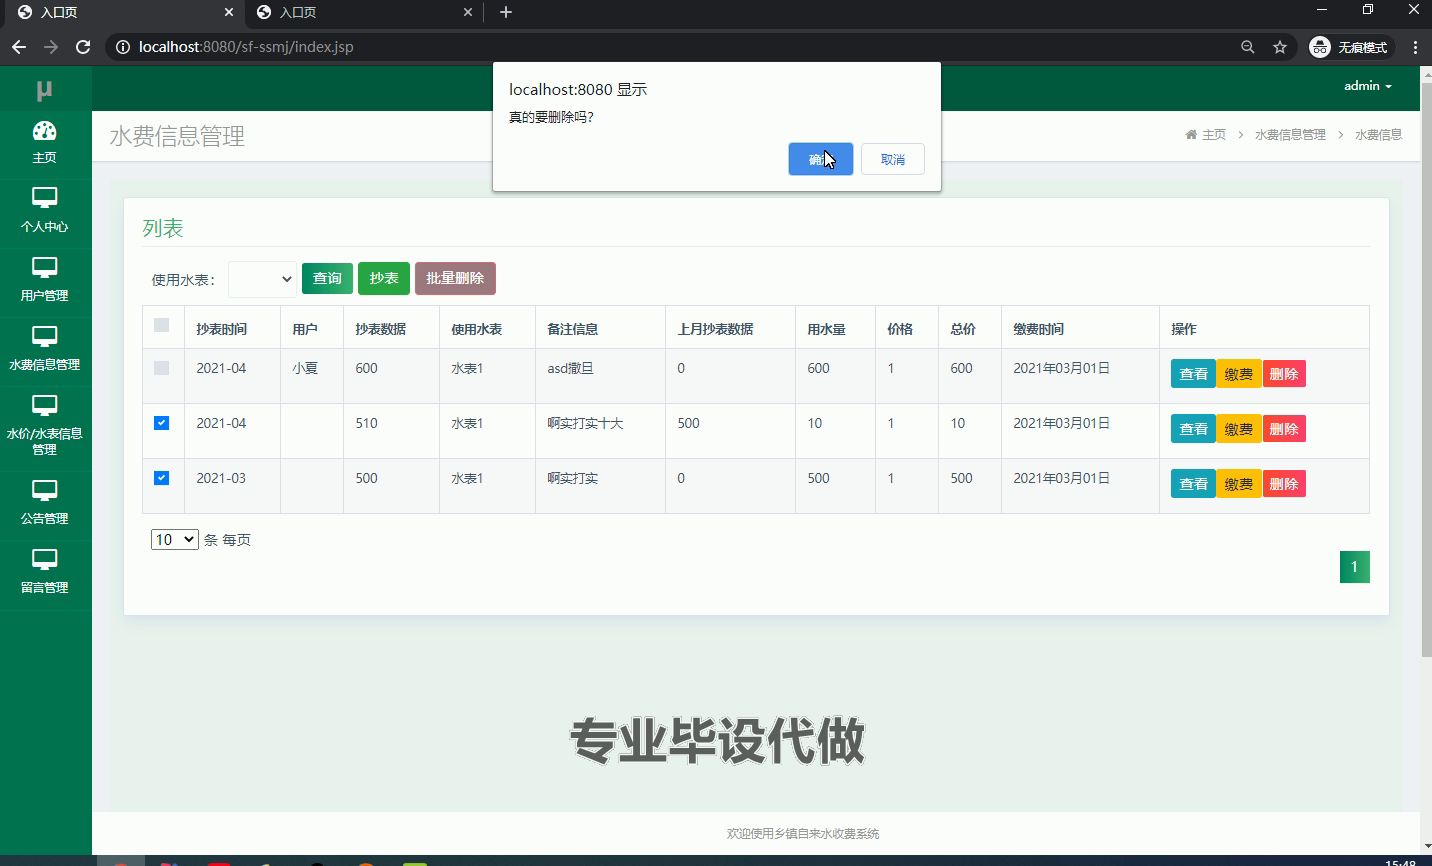Confirm deletion in the dialog
The width and height of the screenshot is (1432, 866).
tap(821, 159)
